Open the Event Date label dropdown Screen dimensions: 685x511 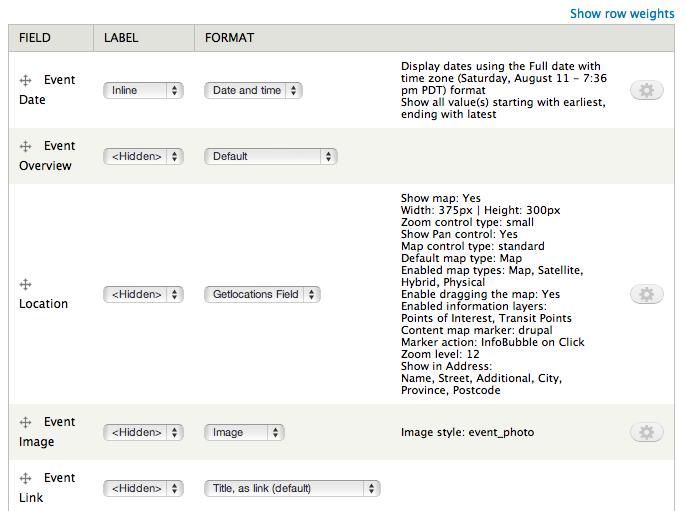[x=143, y=90]
